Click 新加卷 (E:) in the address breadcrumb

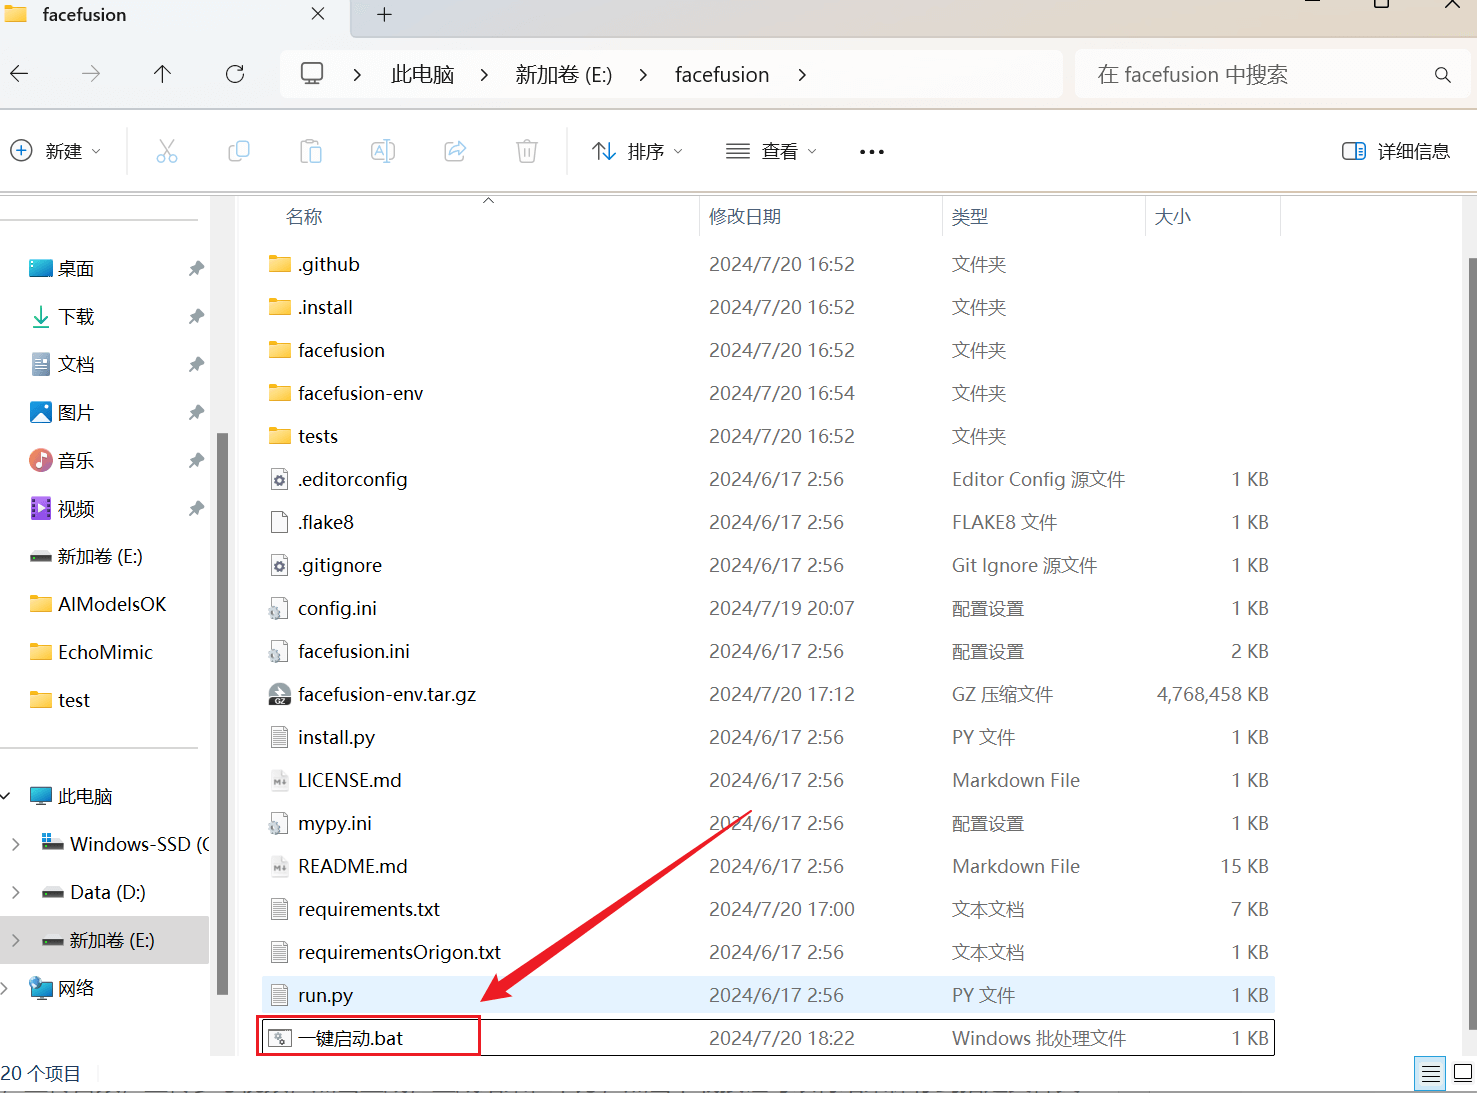click(x=563, y=75)
